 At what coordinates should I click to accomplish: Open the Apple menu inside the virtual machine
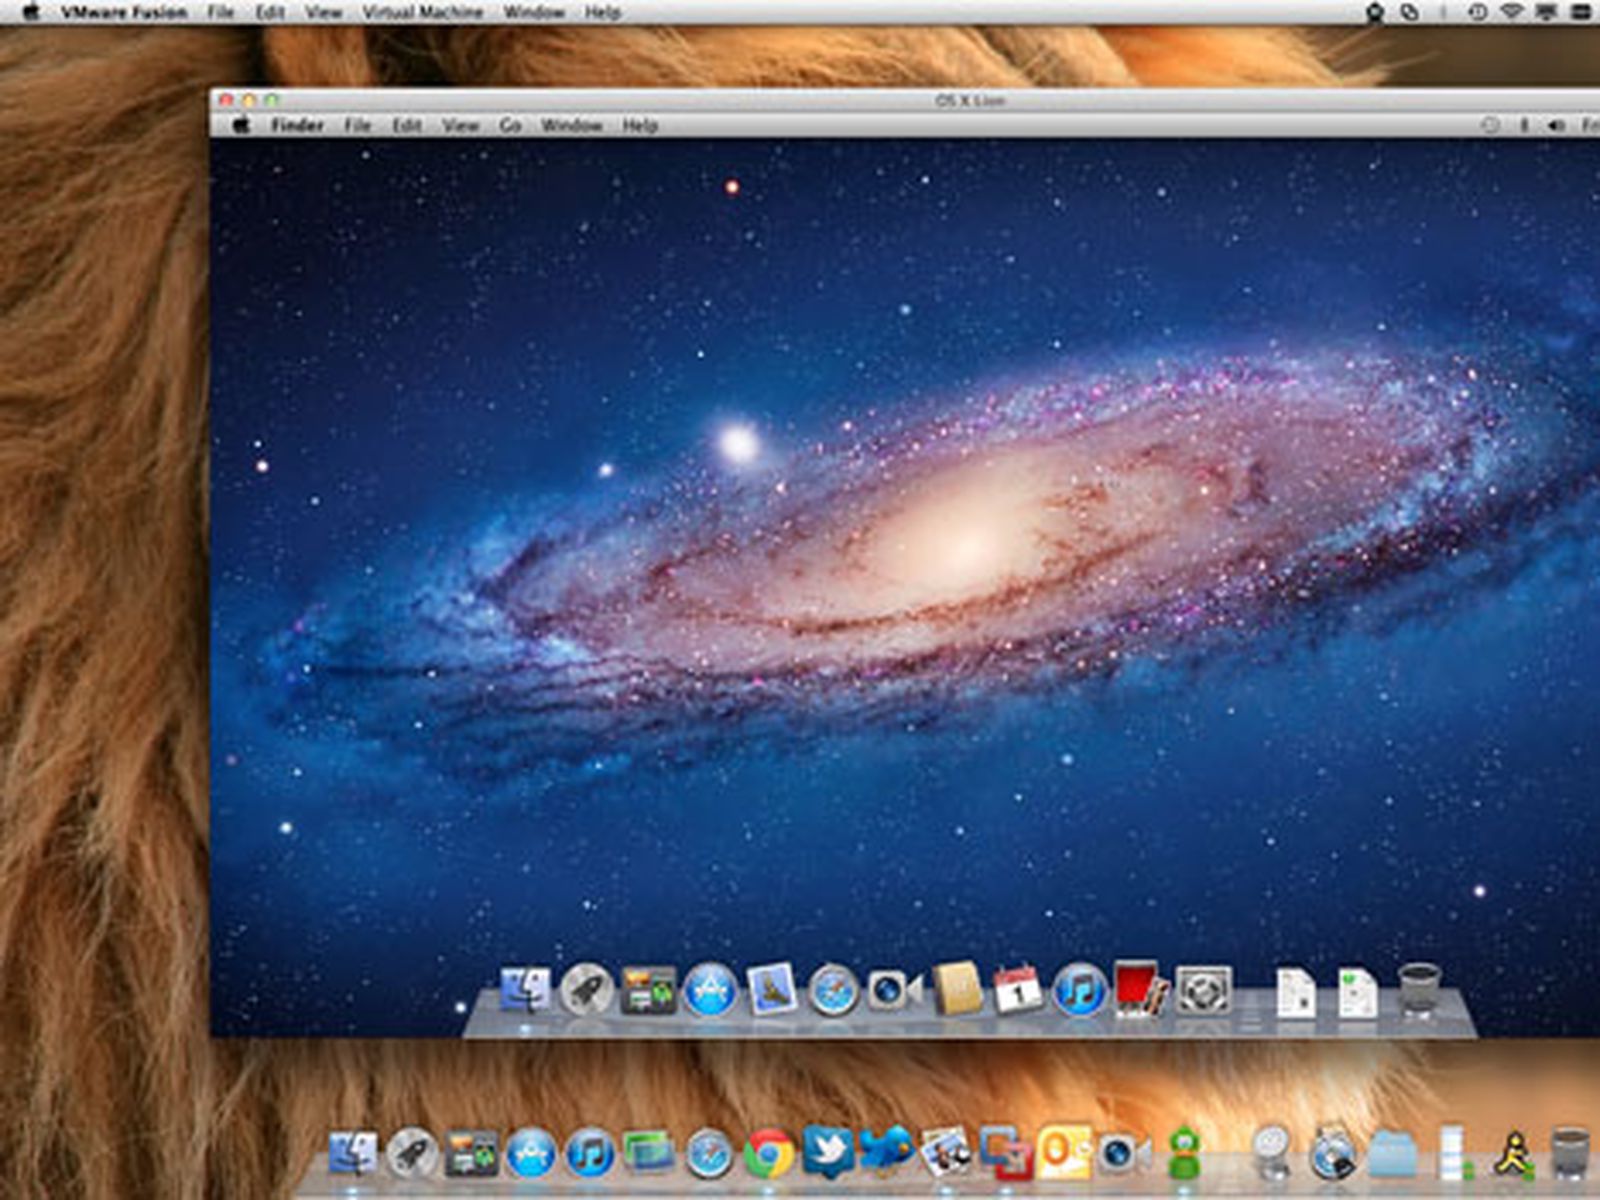(241, 125)
